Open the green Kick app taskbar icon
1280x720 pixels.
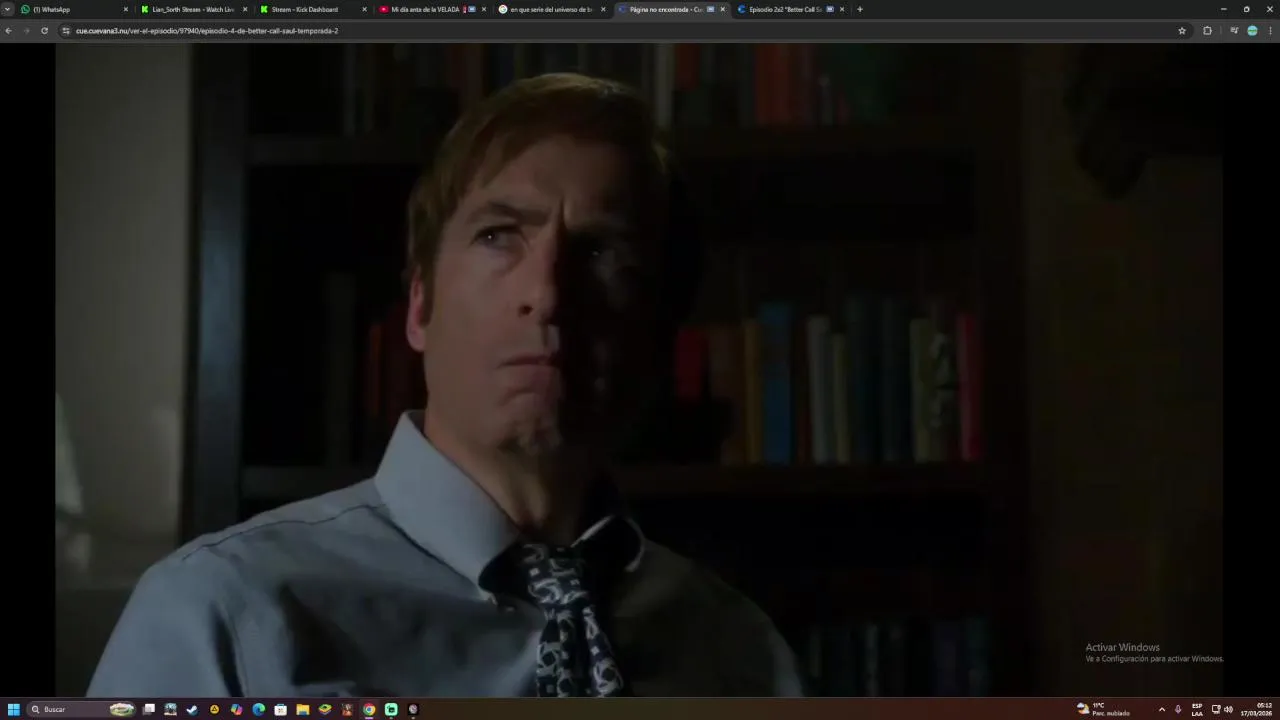391,709
